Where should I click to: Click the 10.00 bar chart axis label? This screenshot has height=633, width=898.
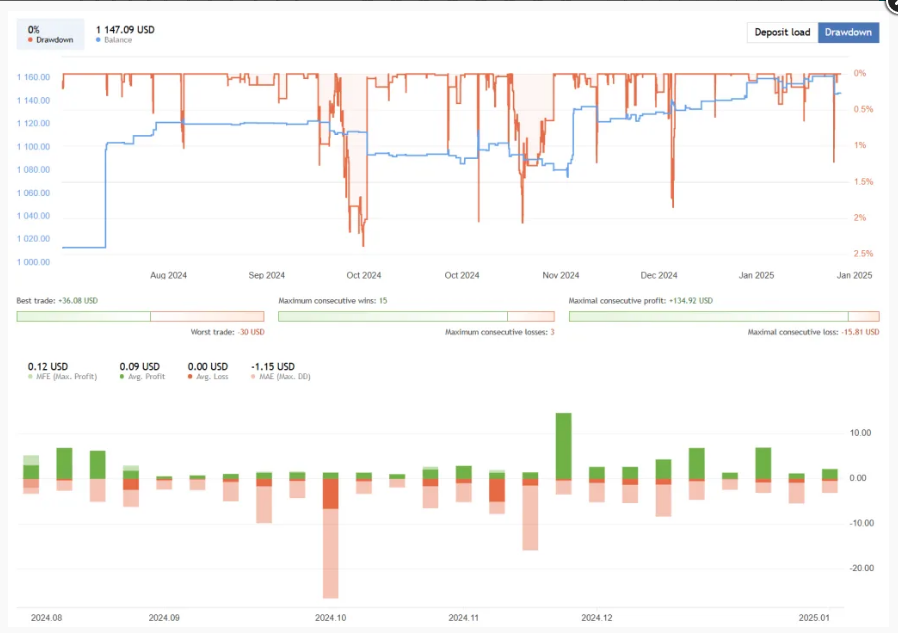coord(860,433)
